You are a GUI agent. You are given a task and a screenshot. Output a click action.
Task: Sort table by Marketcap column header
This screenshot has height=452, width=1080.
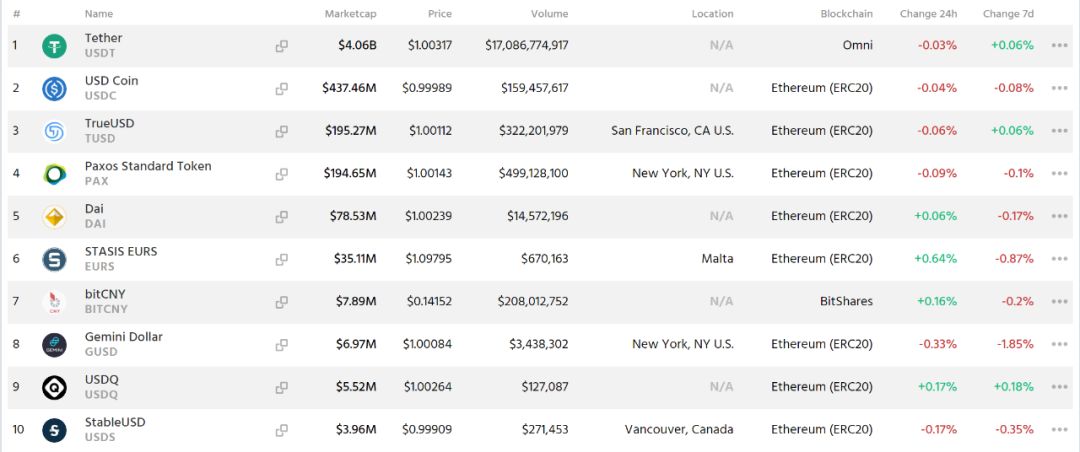351,14
